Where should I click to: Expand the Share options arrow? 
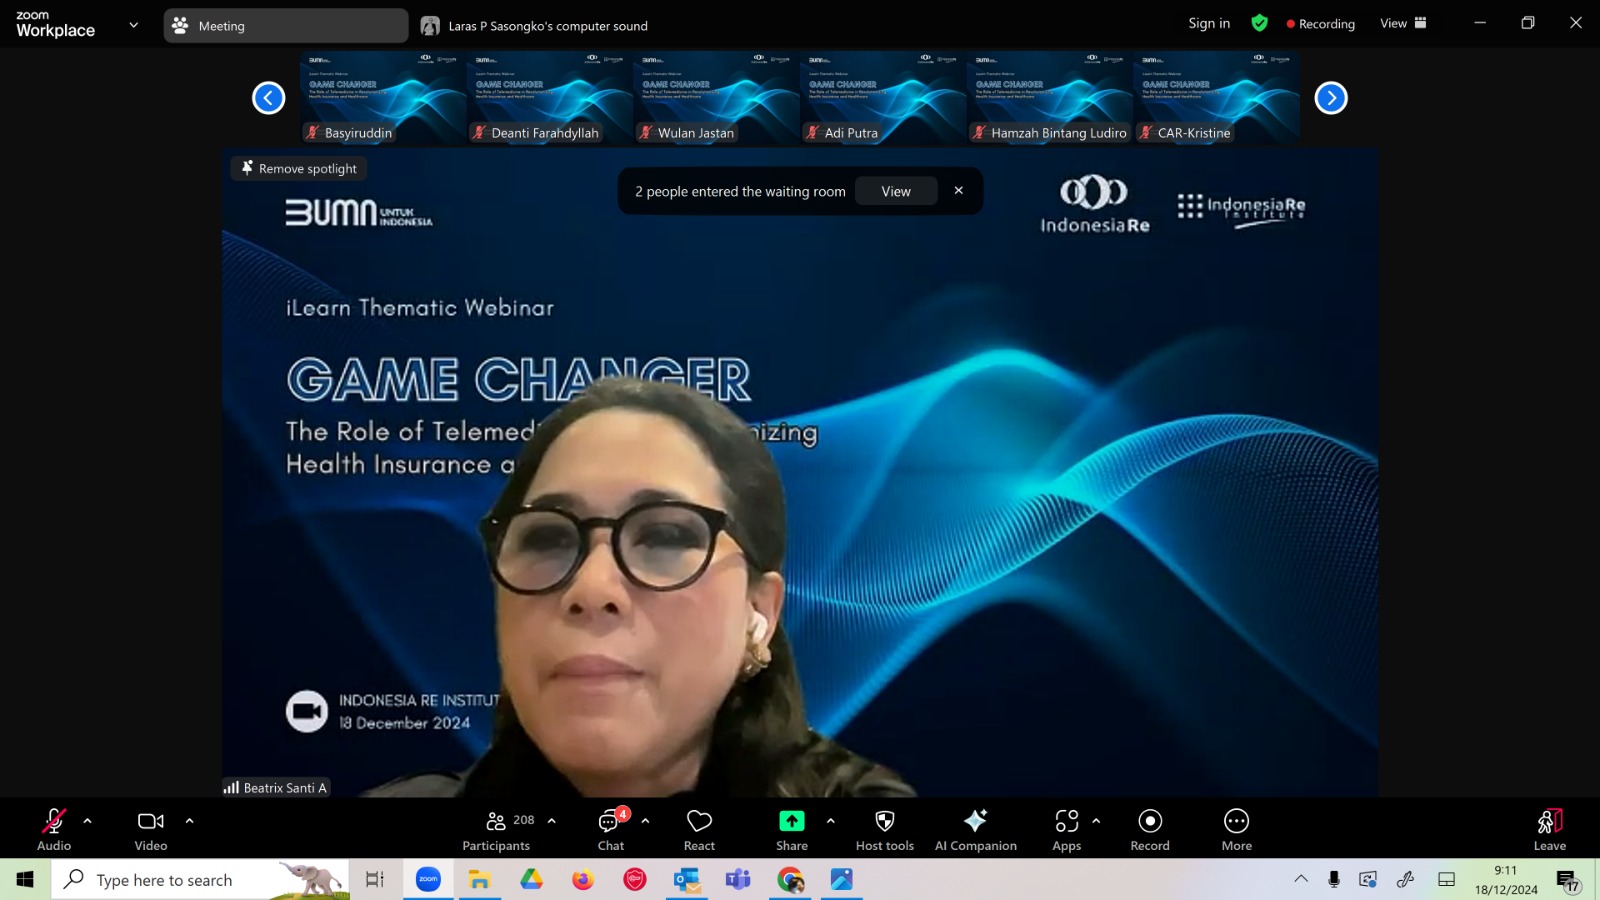(831, 821)
